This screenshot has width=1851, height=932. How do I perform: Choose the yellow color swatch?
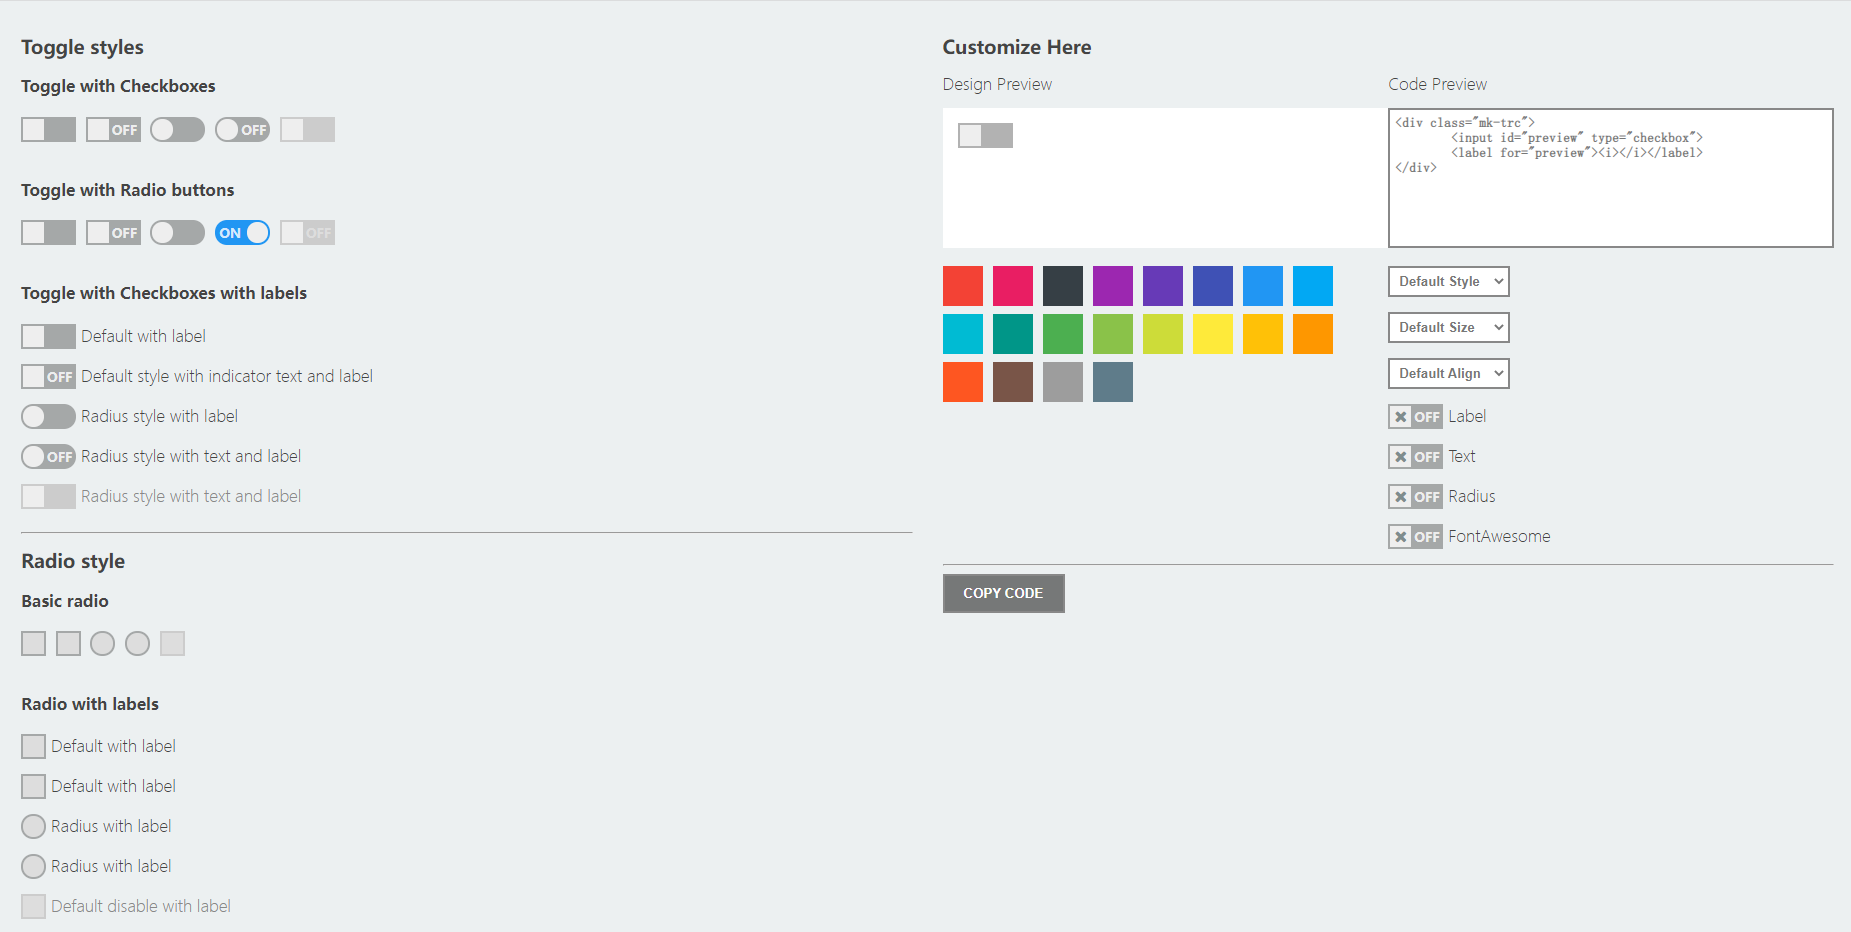point(1212,334)
